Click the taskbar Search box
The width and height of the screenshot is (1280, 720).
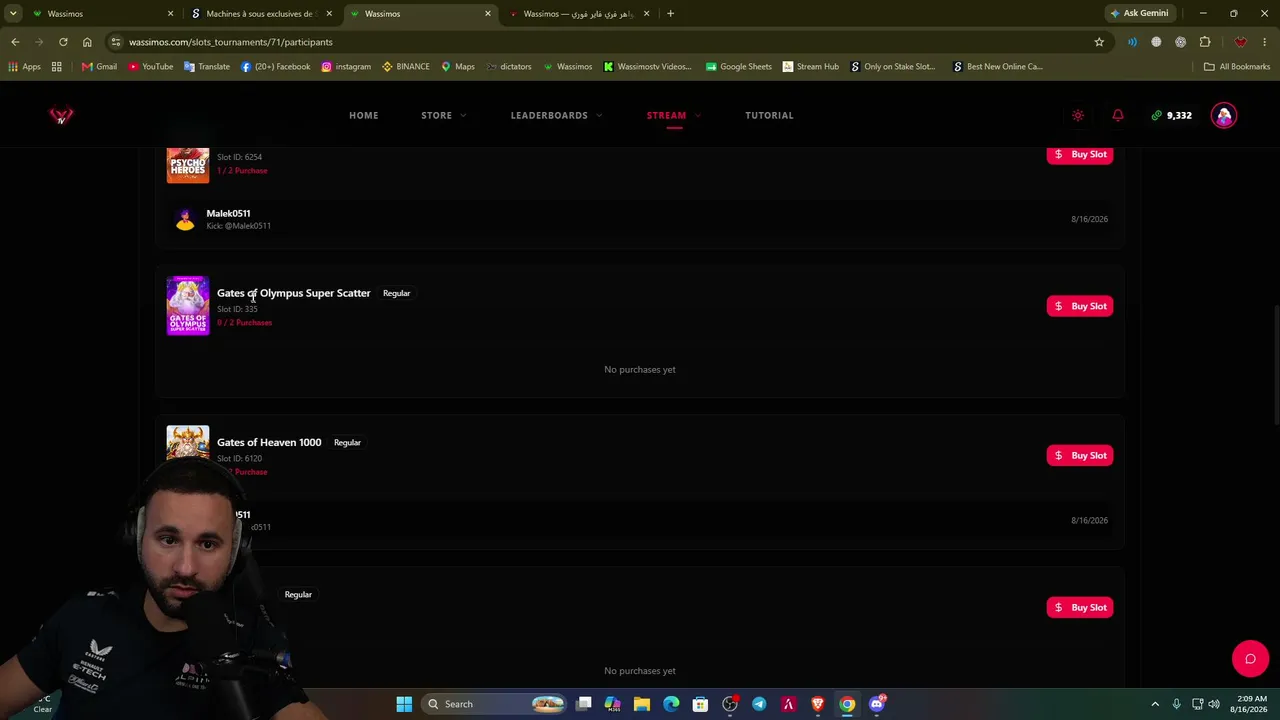pyautogui.click(x=495, y=704)
